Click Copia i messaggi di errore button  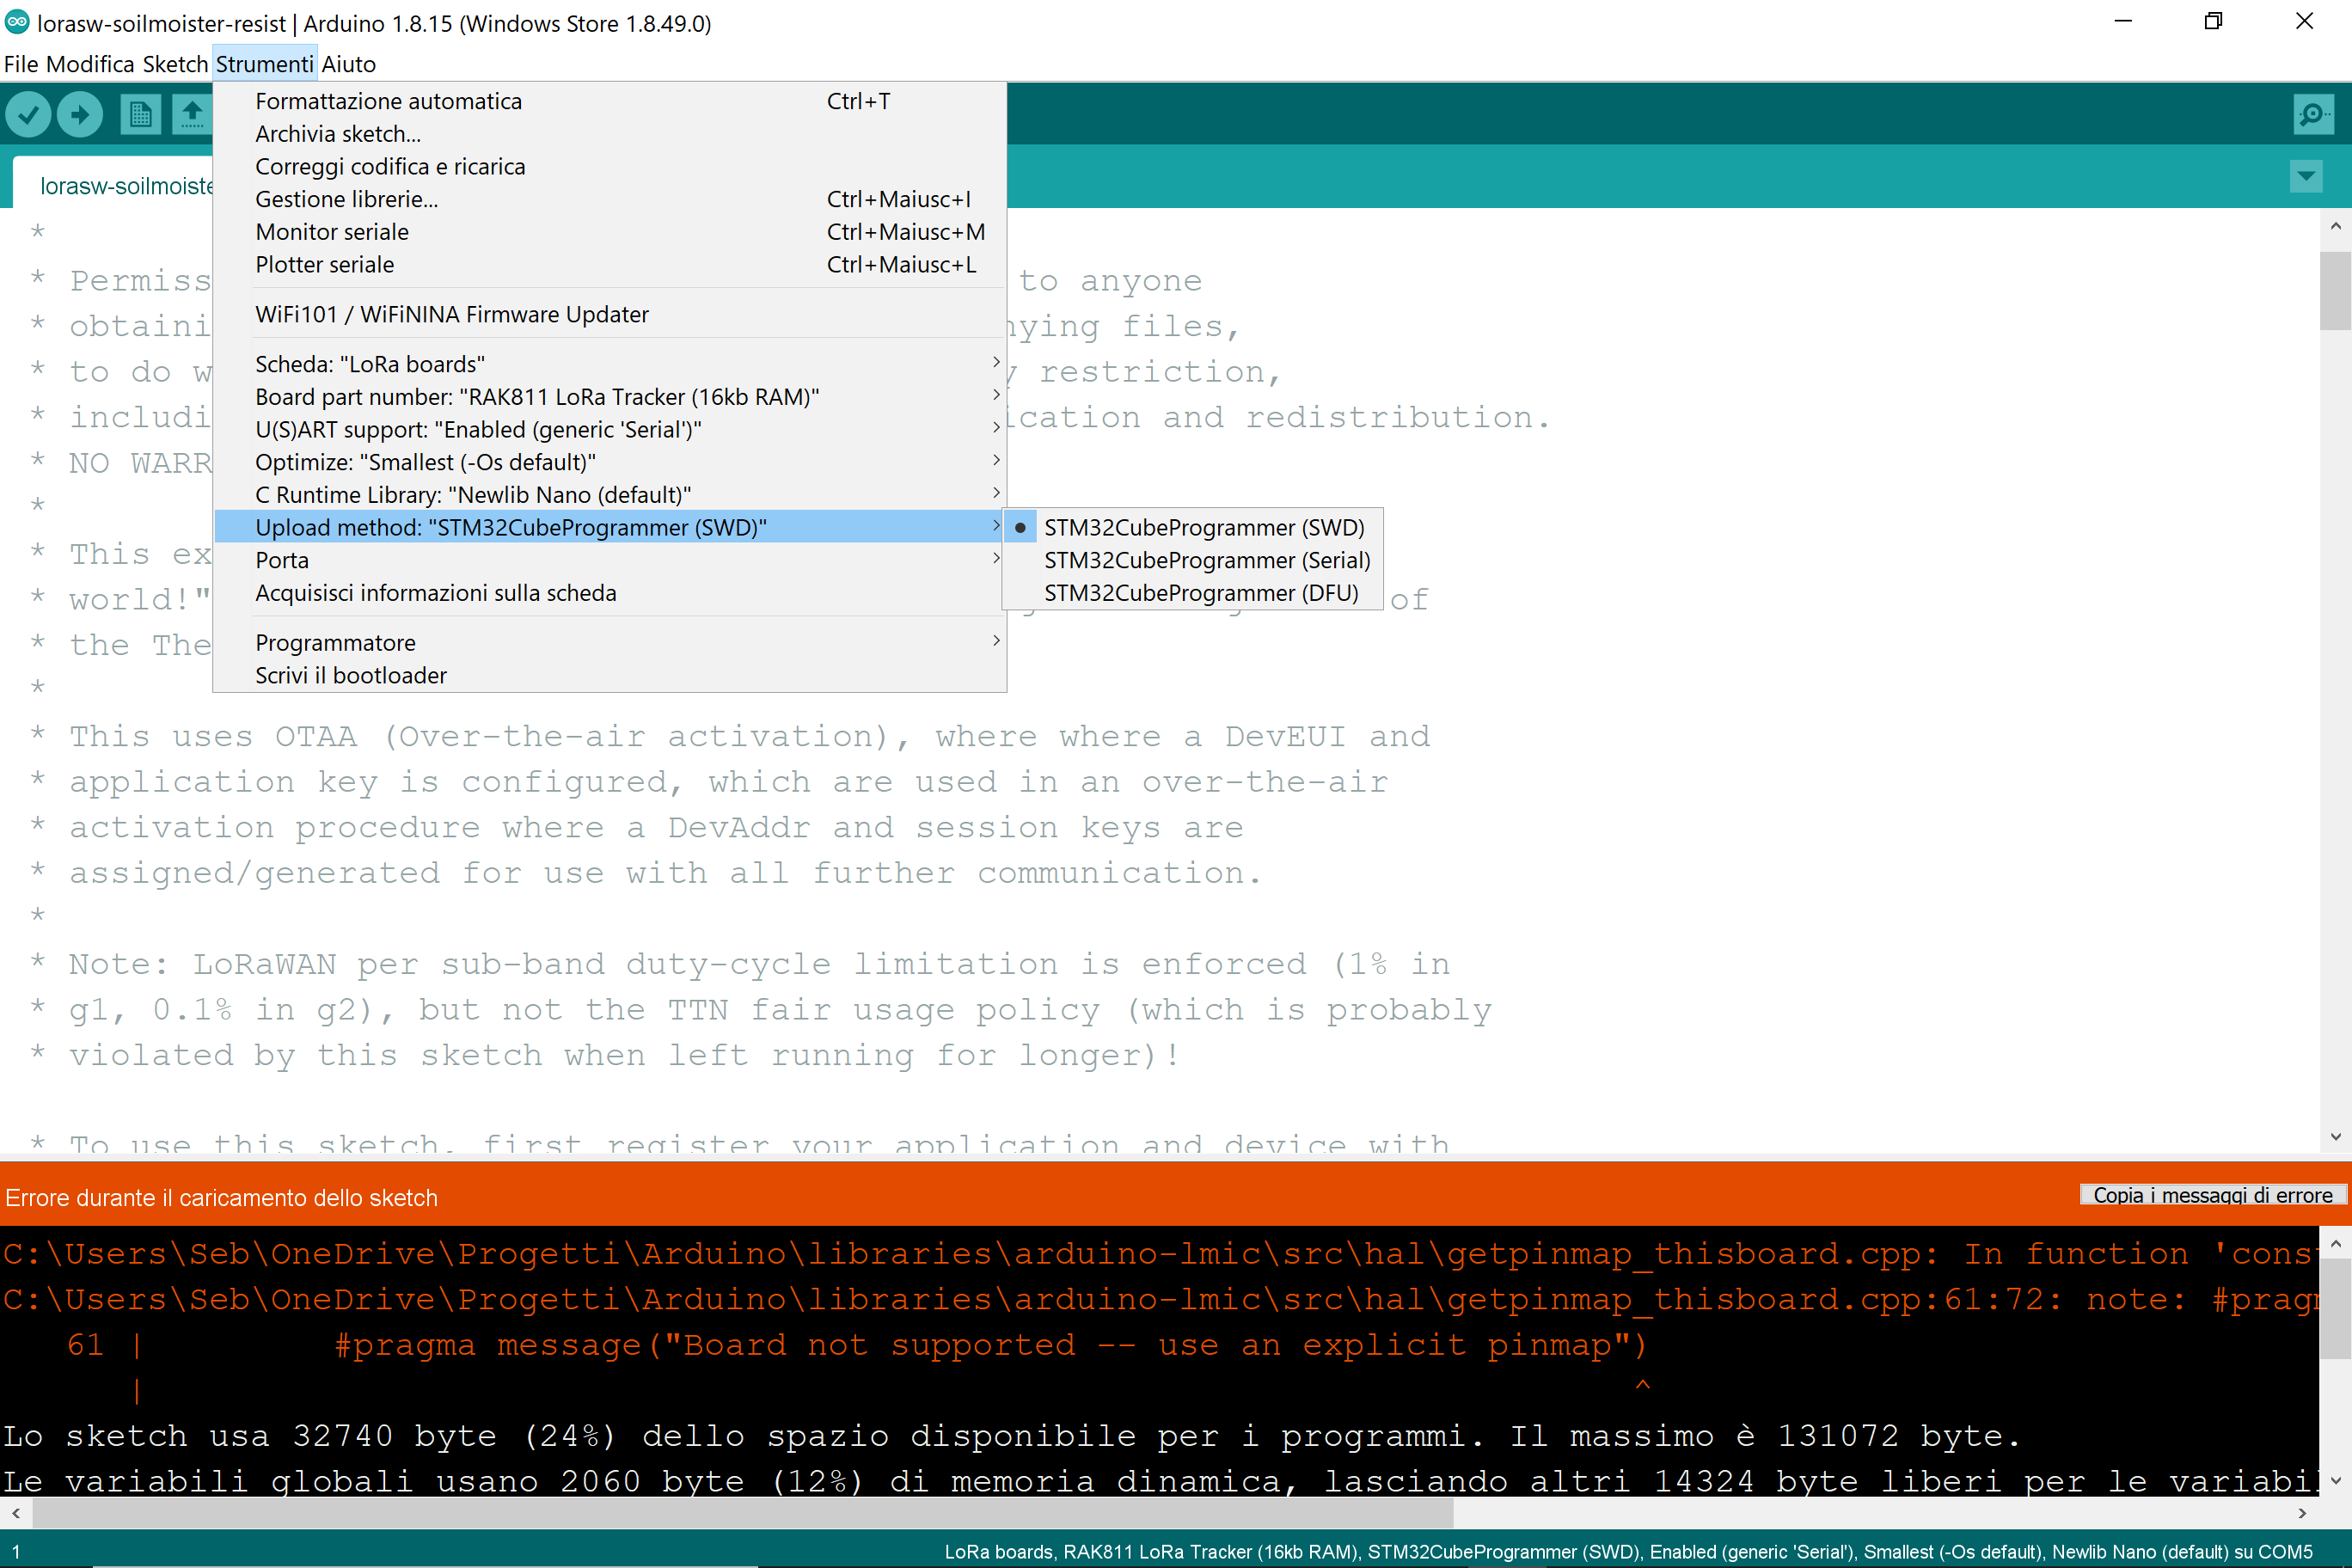[x=2212, y=1195]
